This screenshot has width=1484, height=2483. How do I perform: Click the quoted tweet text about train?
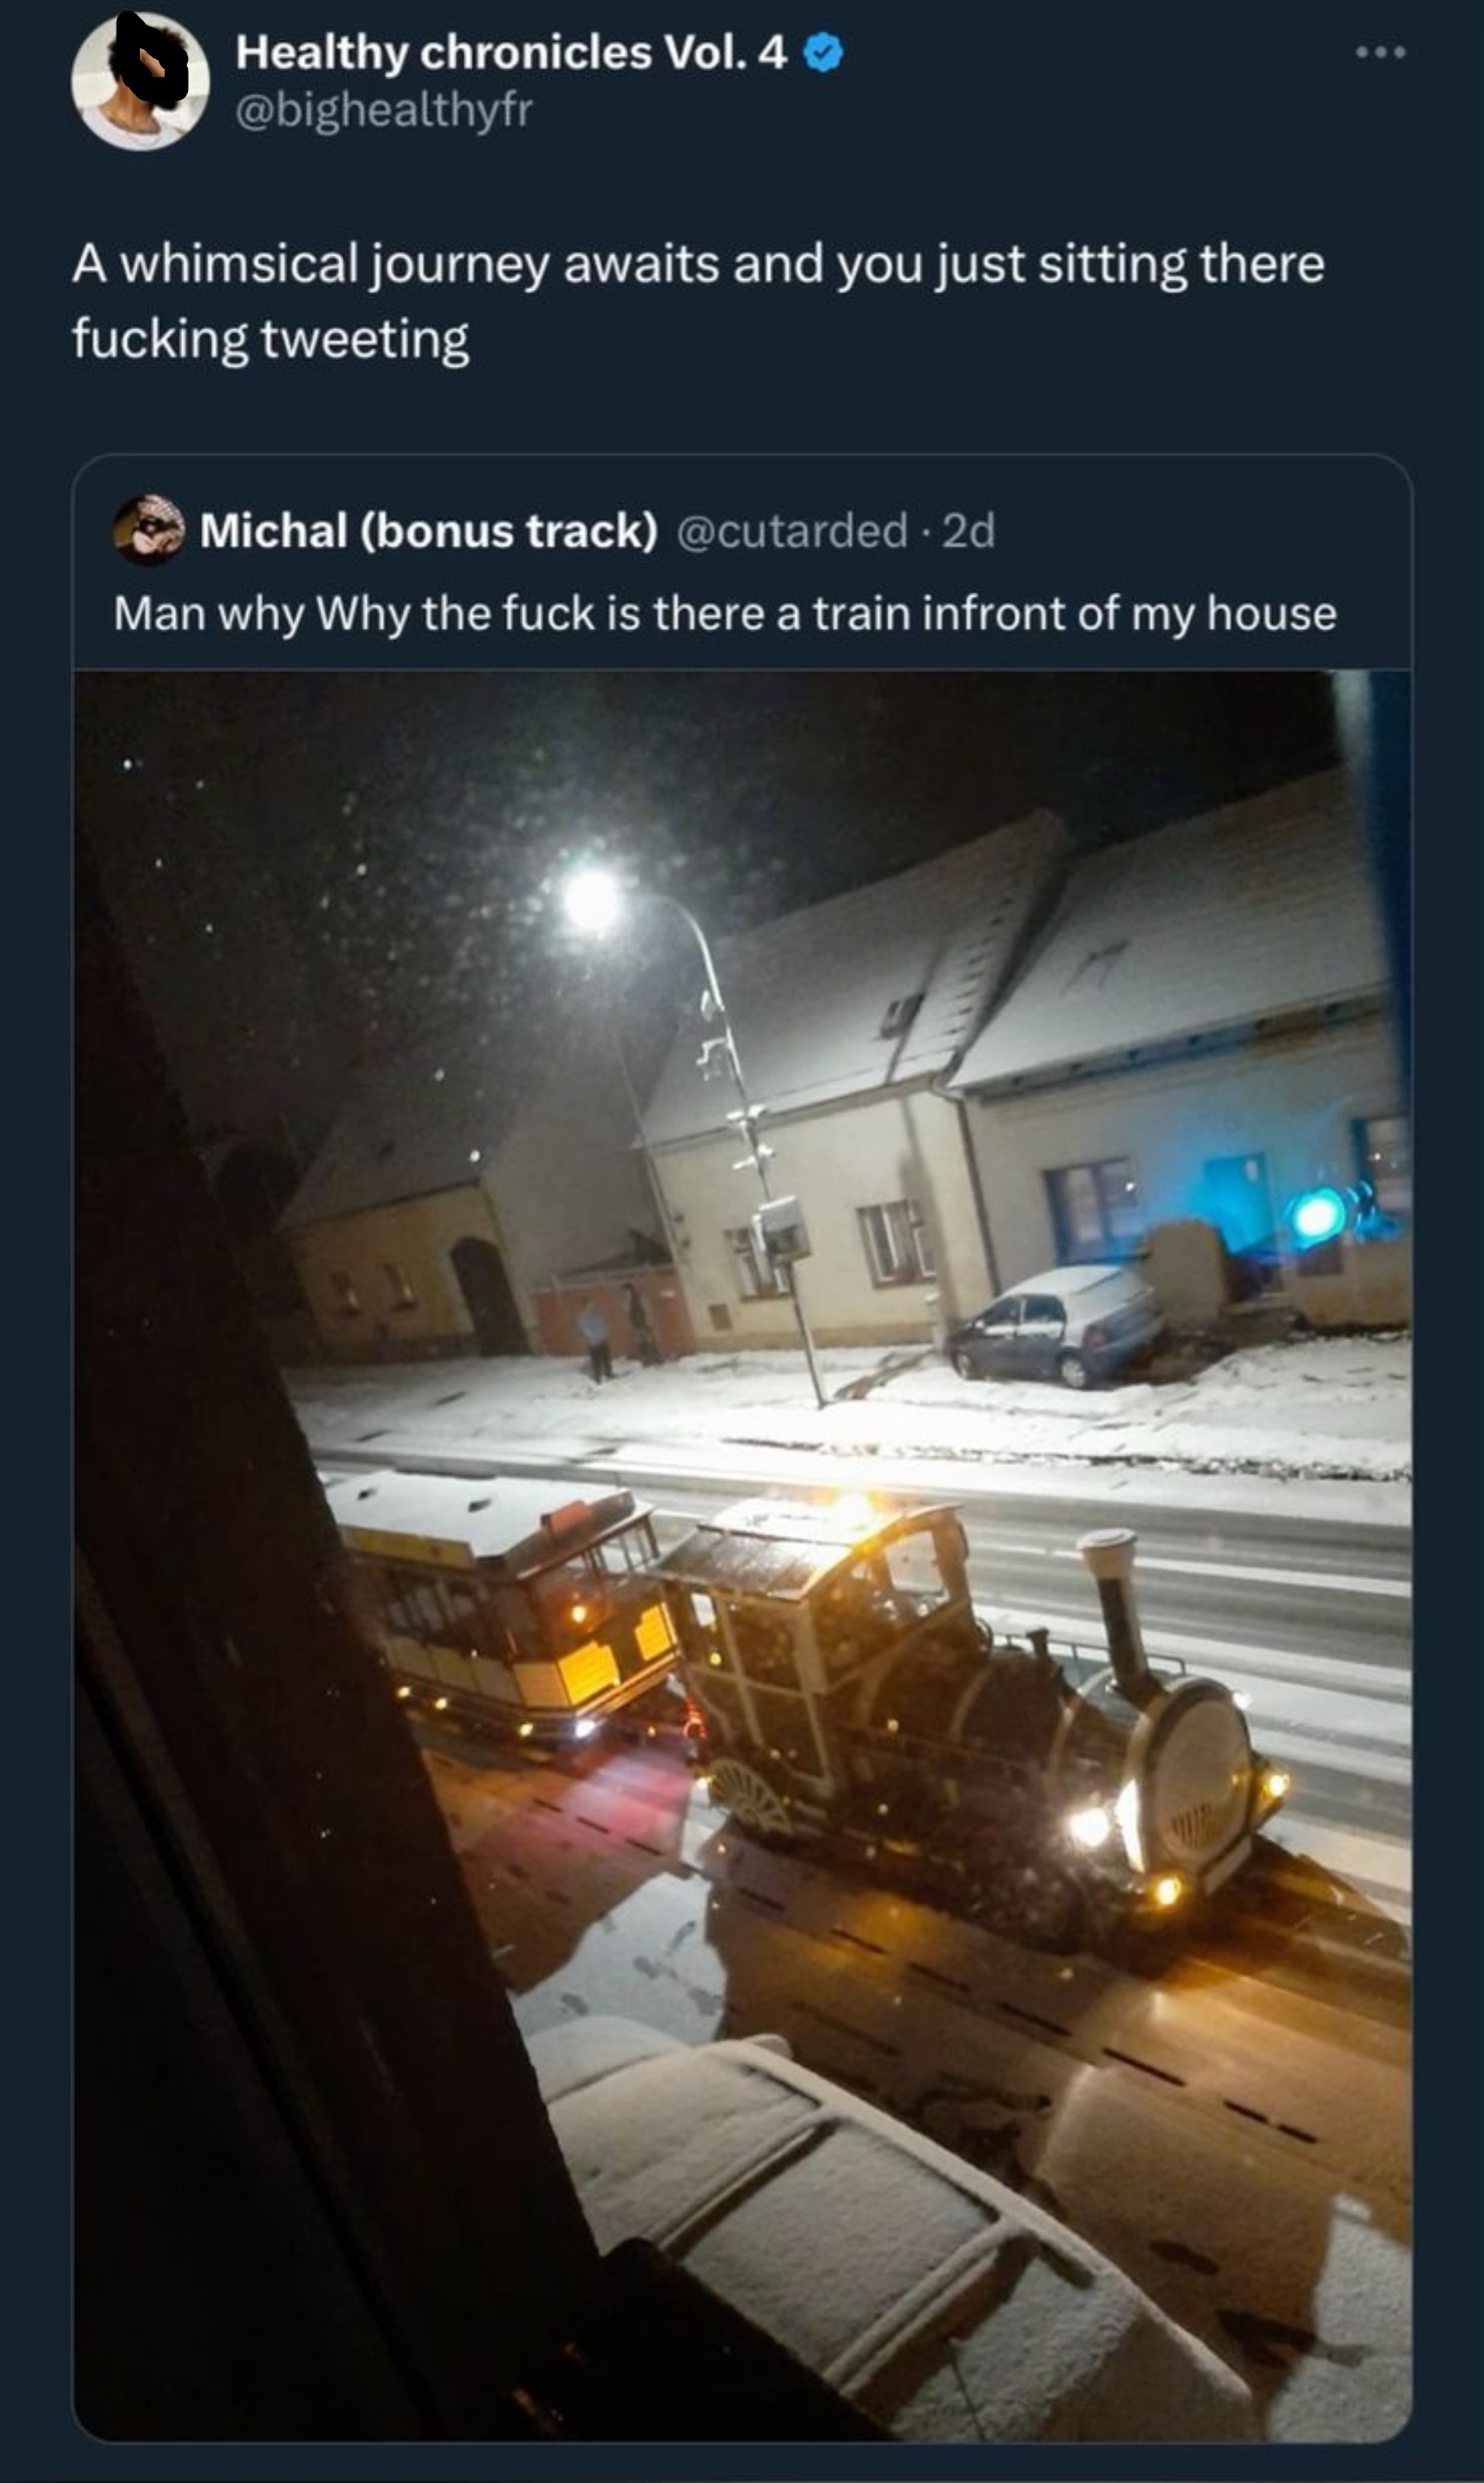725,613
